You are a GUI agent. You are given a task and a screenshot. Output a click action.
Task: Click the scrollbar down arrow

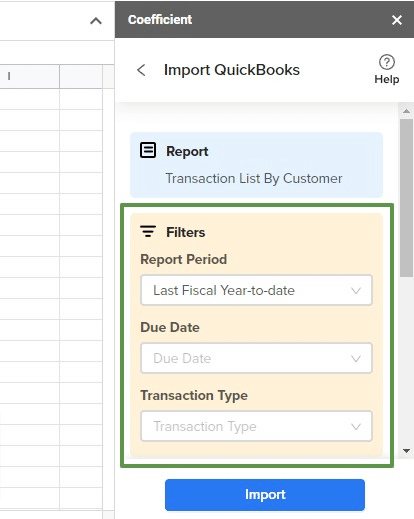406,451
